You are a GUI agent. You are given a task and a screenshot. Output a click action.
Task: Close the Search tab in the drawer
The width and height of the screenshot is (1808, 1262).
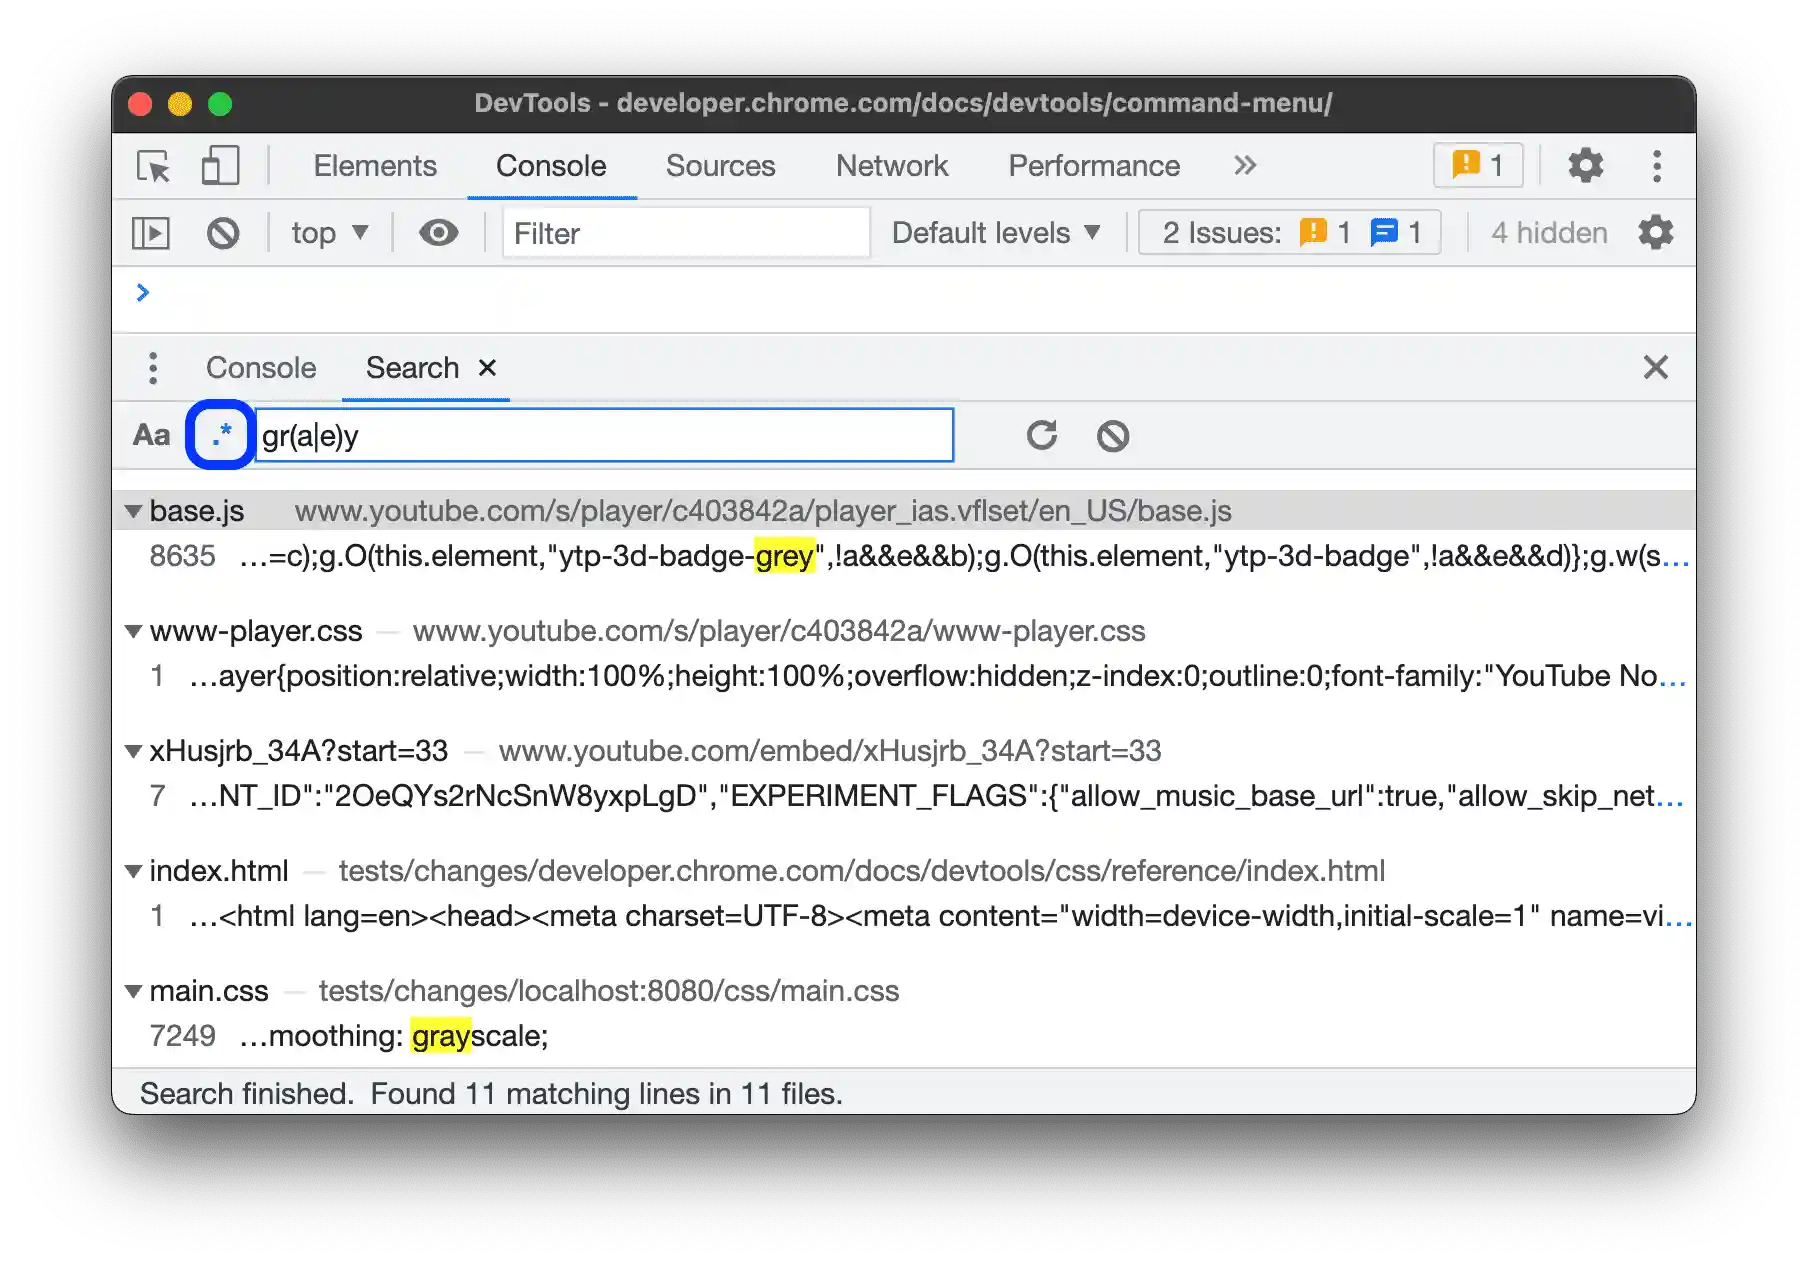pyautogui.click(x=487, y=368)
